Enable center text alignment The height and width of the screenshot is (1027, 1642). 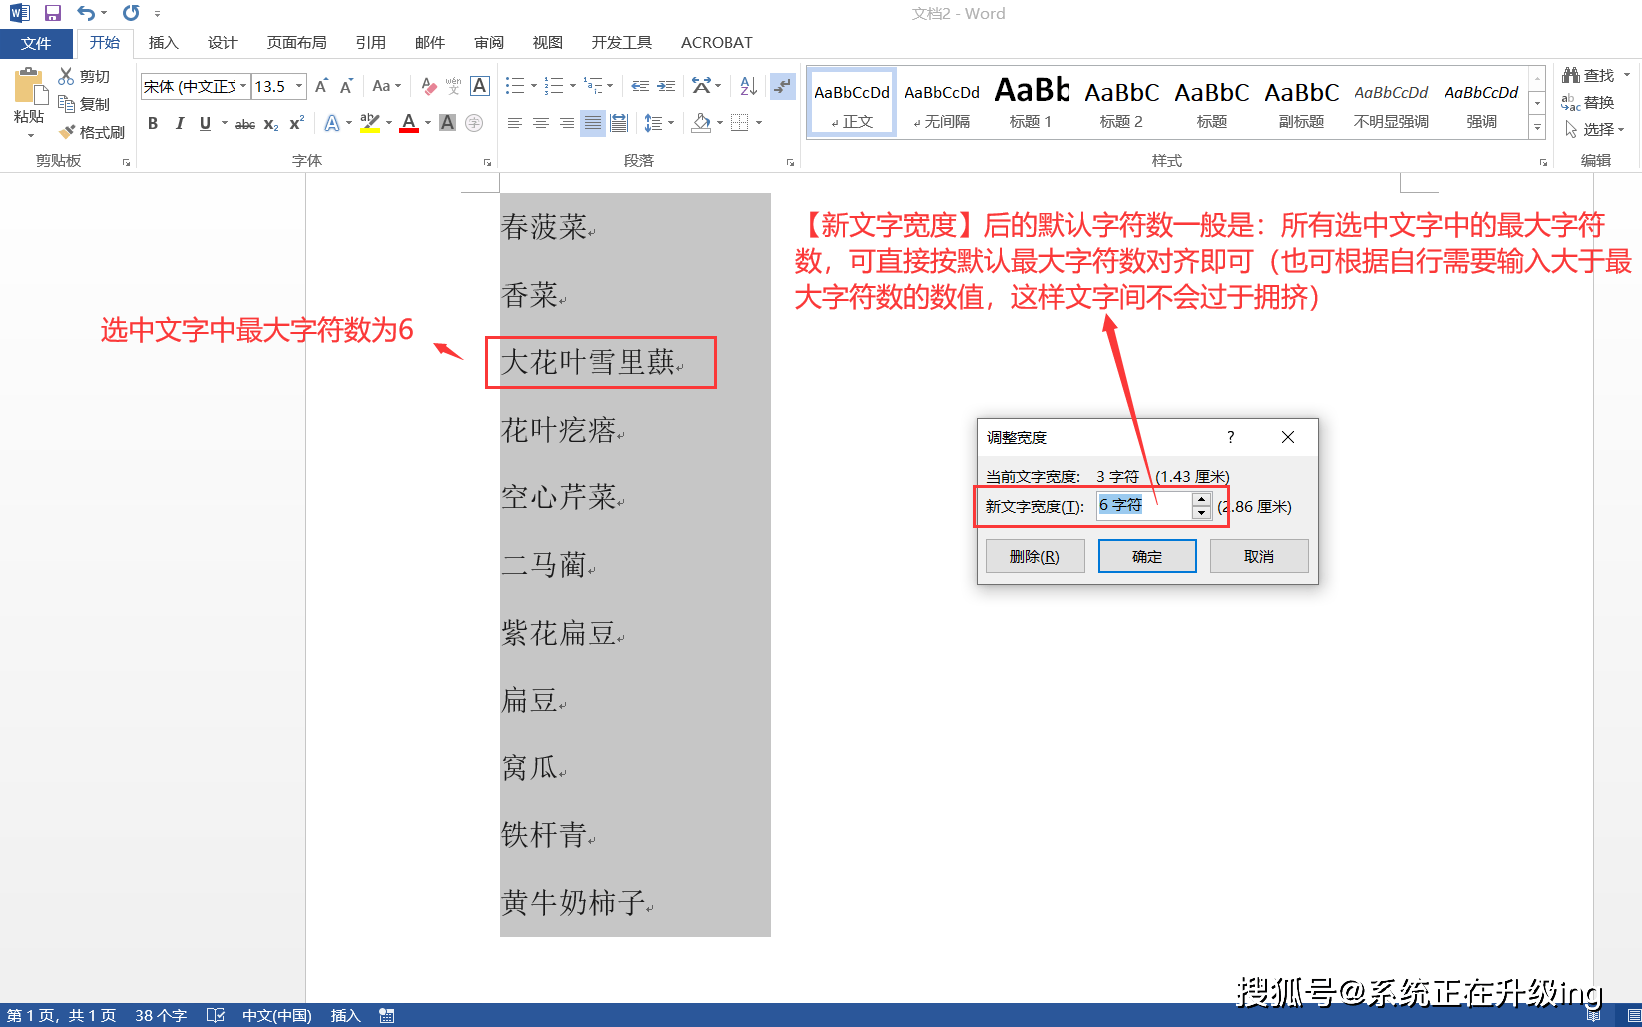pos(541,122)
